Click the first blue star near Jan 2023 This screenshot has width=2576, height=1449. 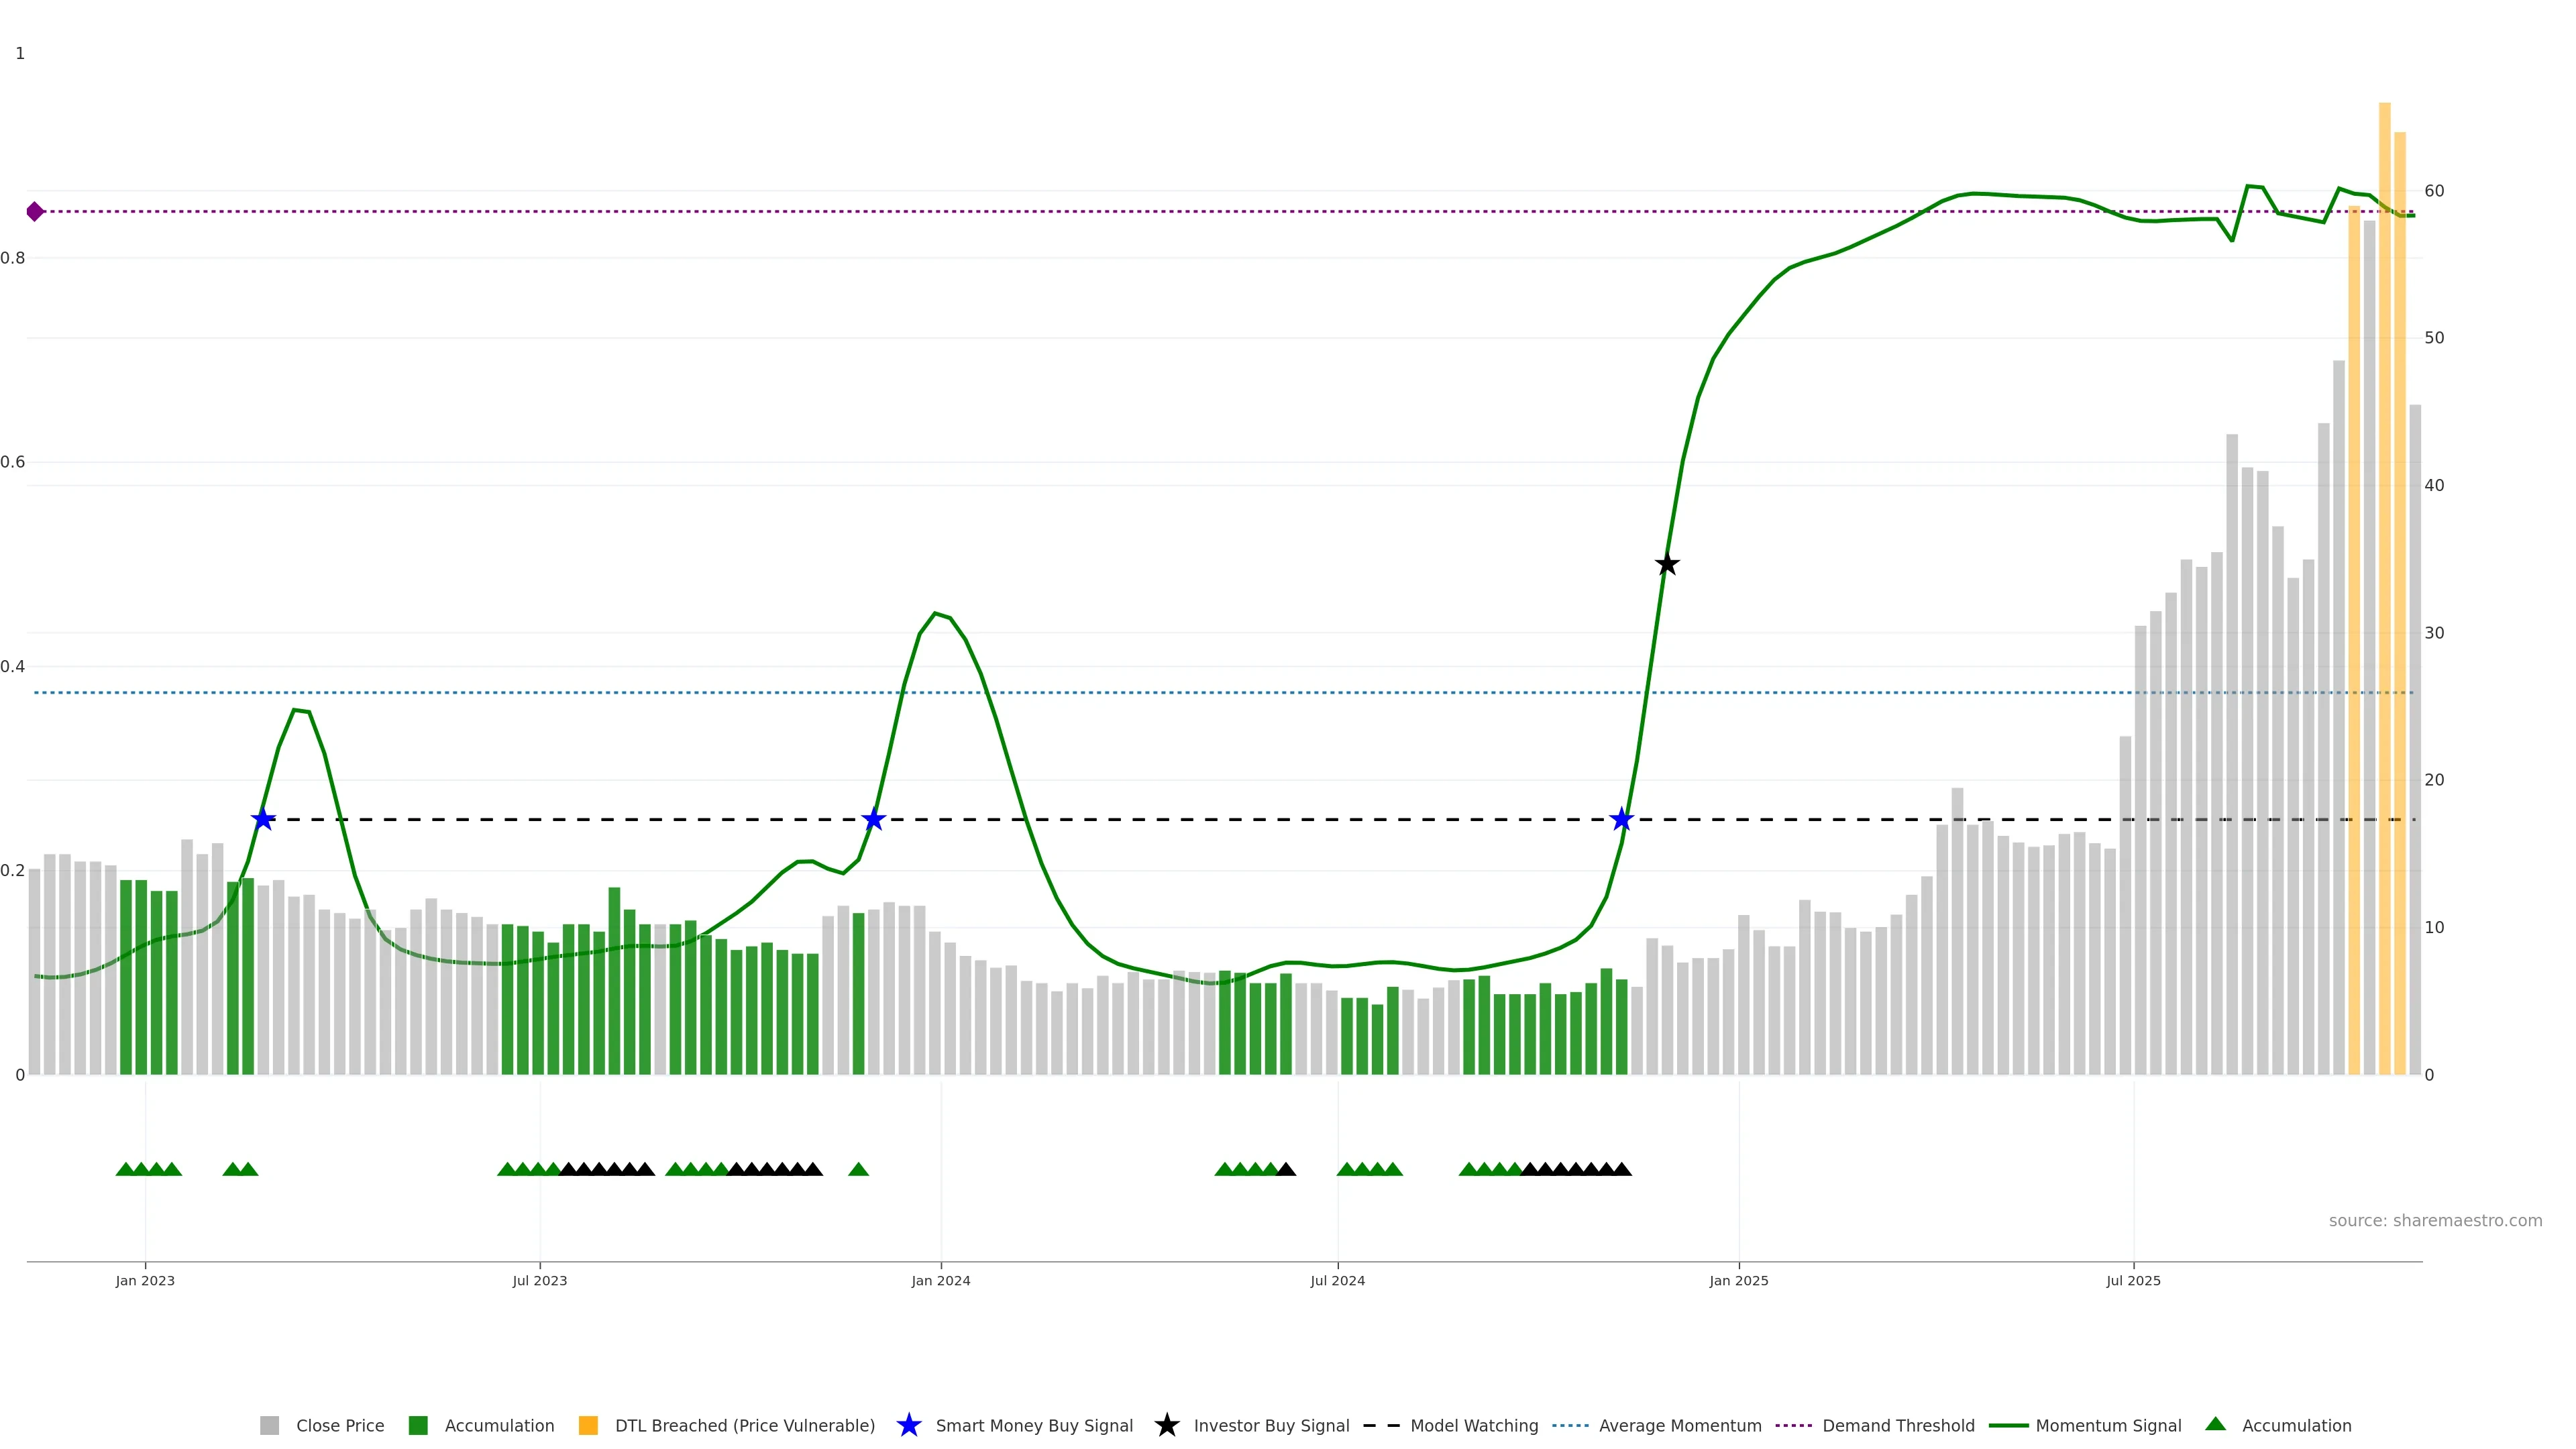pyautogui.click(x=262, y=819)
